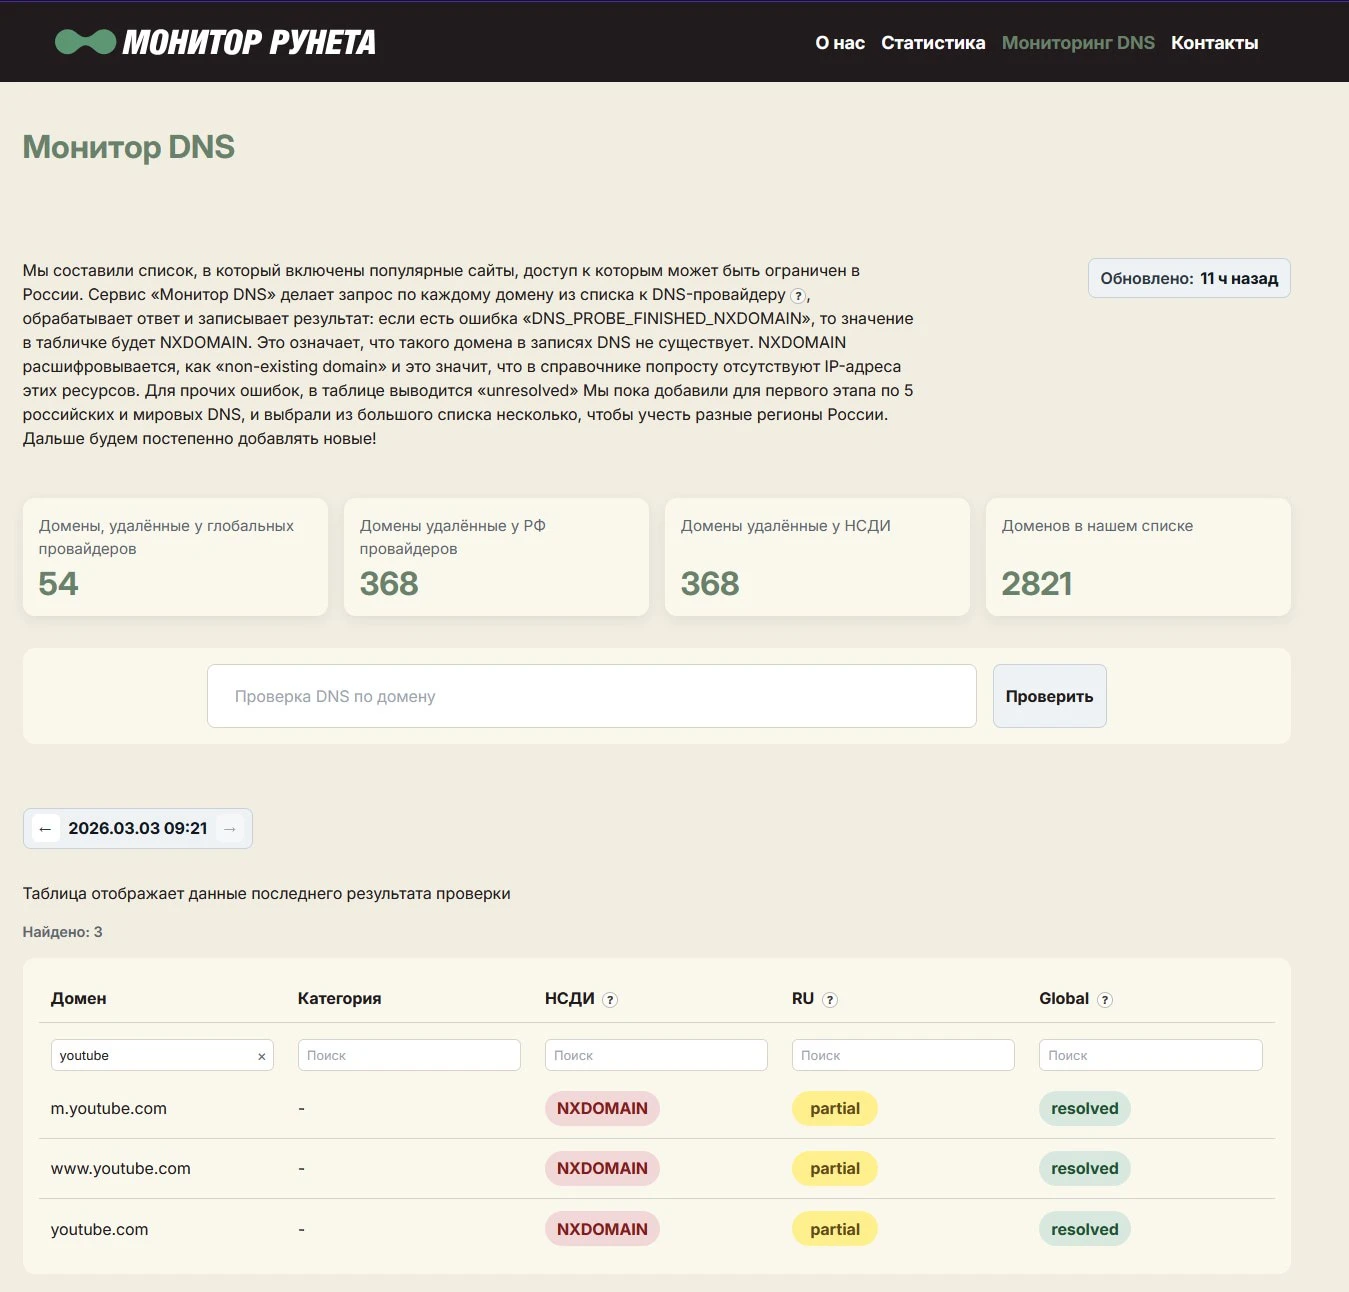Click the Global column help icon
1349x1292 pixels.
point(1105,1000)
